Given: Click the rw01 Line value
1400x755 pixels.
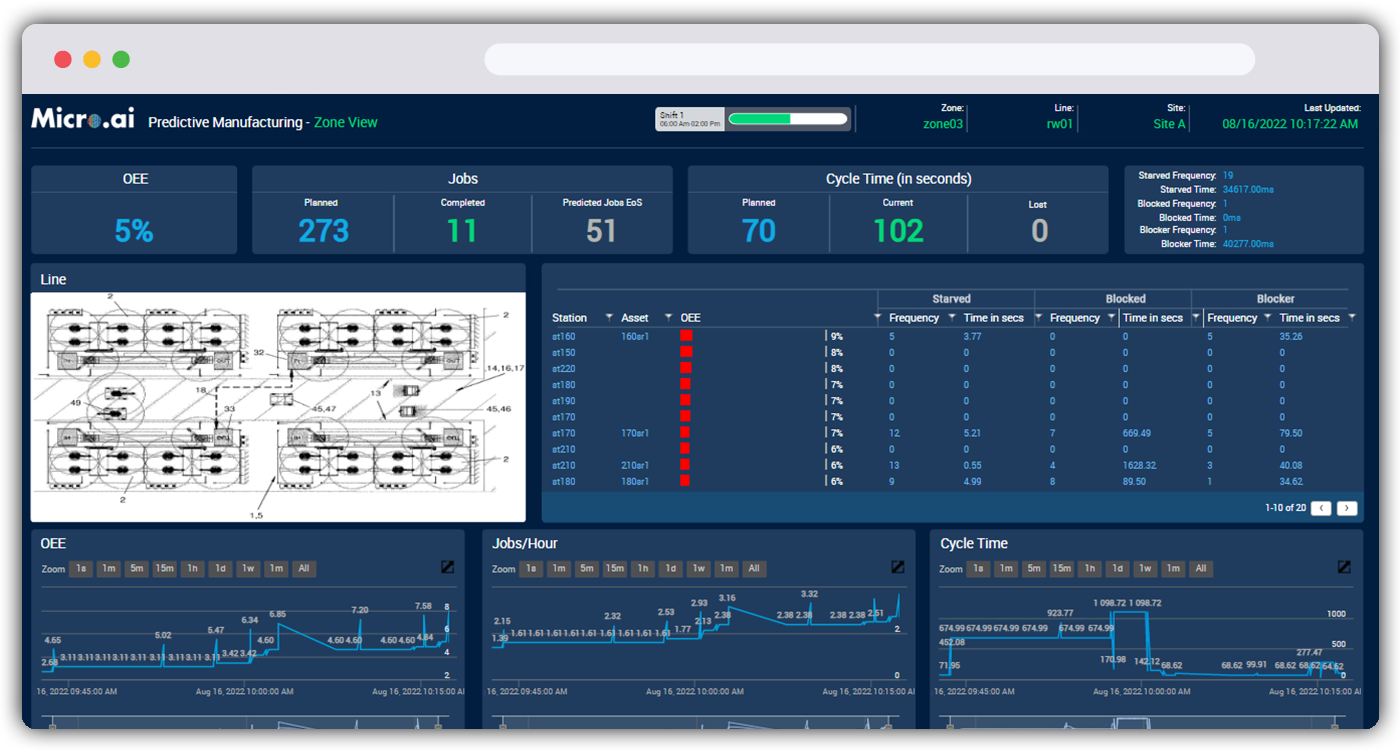Looking at the screenshot, I should pyautogui.click(x=1060, y=124).
